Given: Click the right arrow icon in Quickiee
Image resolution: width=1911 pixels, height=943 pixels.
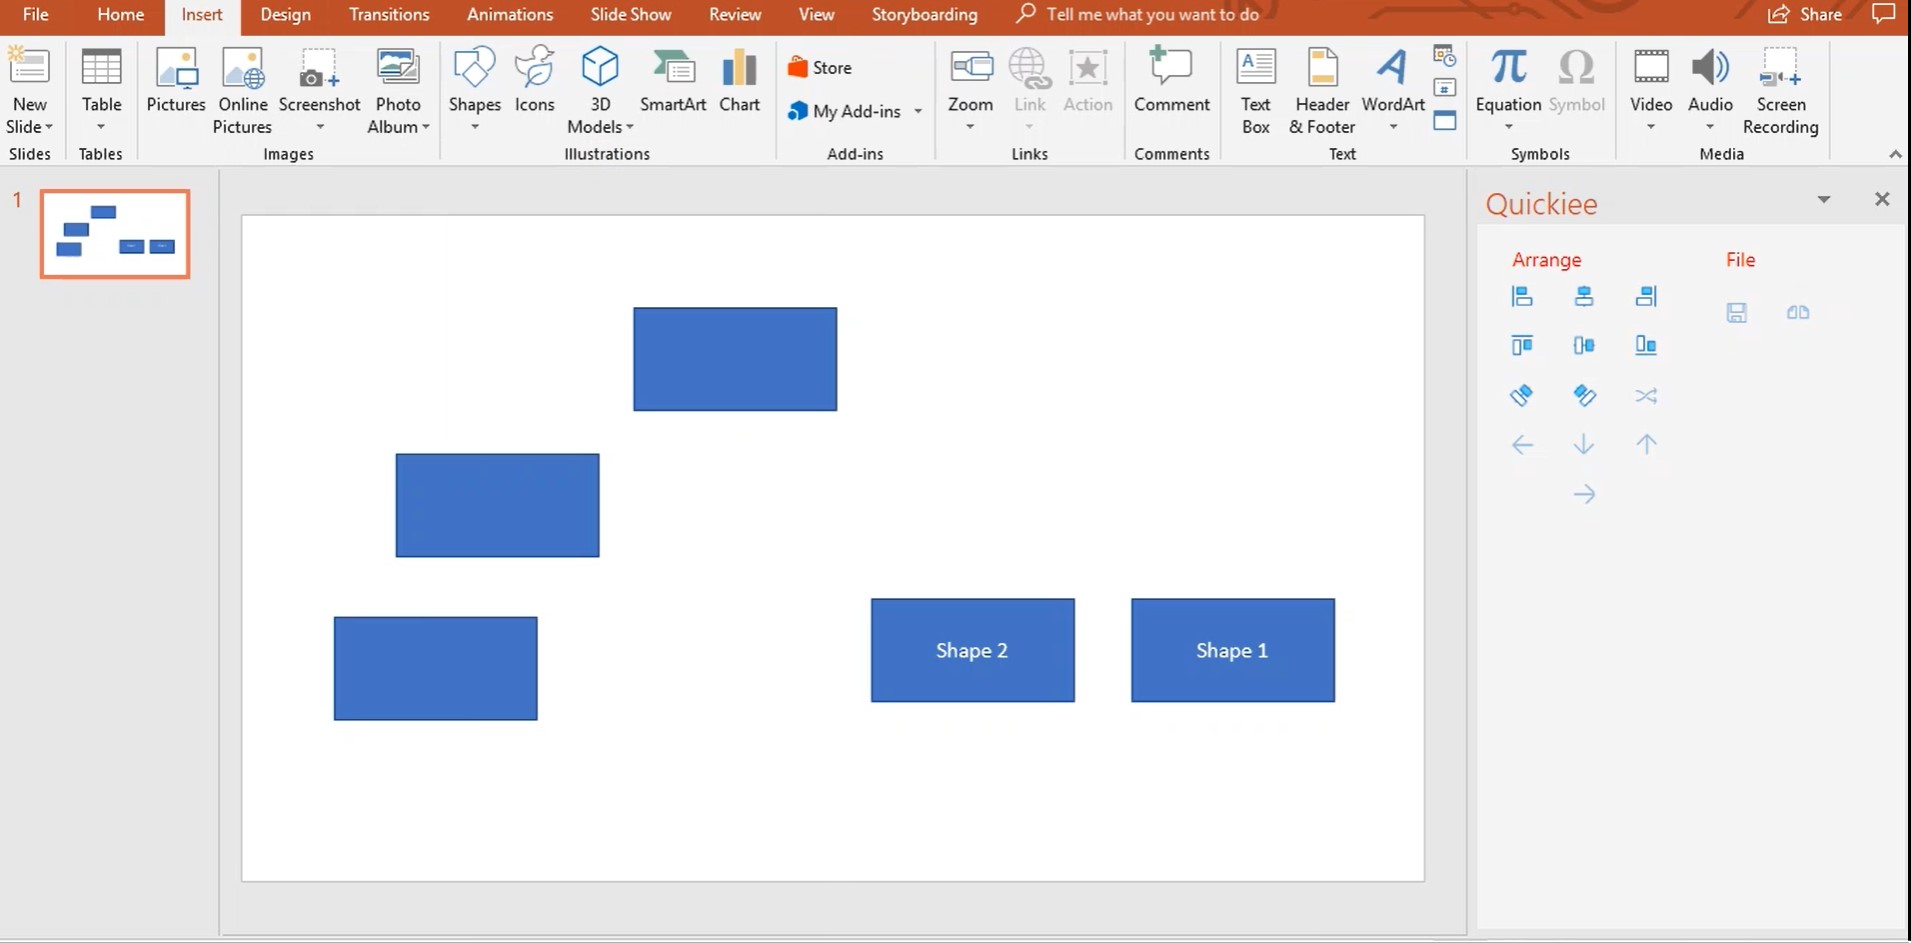Looking at the screenshot, I should 1584,494.
